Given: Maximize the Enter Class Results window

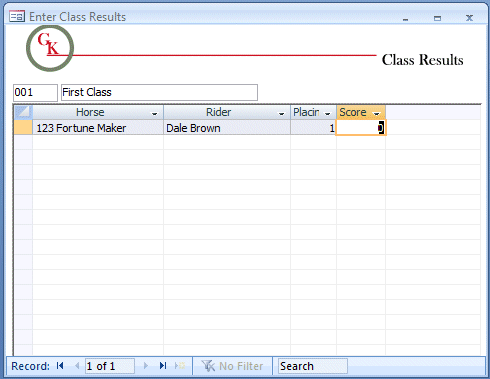Looking at the screenshot, I should click(x=437, y=18).
